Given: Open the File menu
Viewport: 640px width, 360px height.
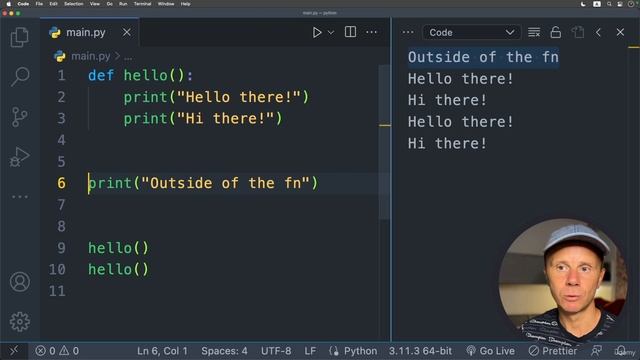Looking at the screenshot, I should 39,4.
